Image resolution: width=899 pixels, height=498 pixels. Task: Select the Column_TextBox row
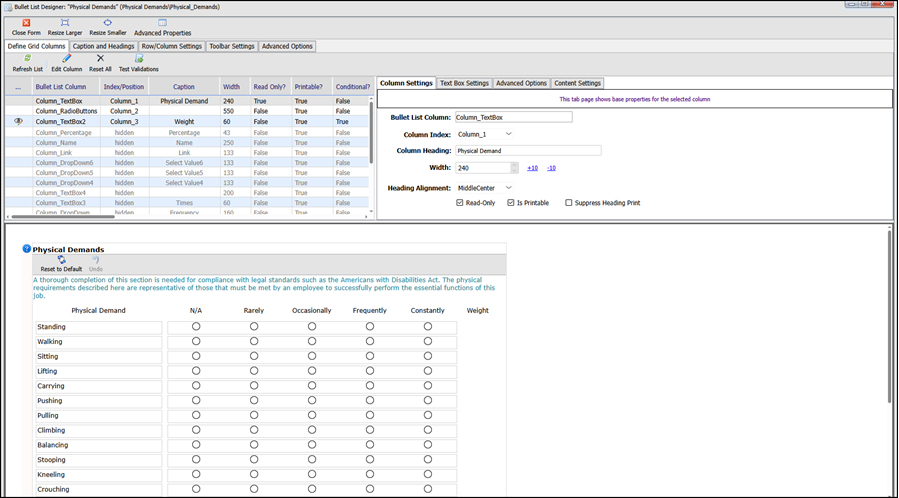pos(187,101)
